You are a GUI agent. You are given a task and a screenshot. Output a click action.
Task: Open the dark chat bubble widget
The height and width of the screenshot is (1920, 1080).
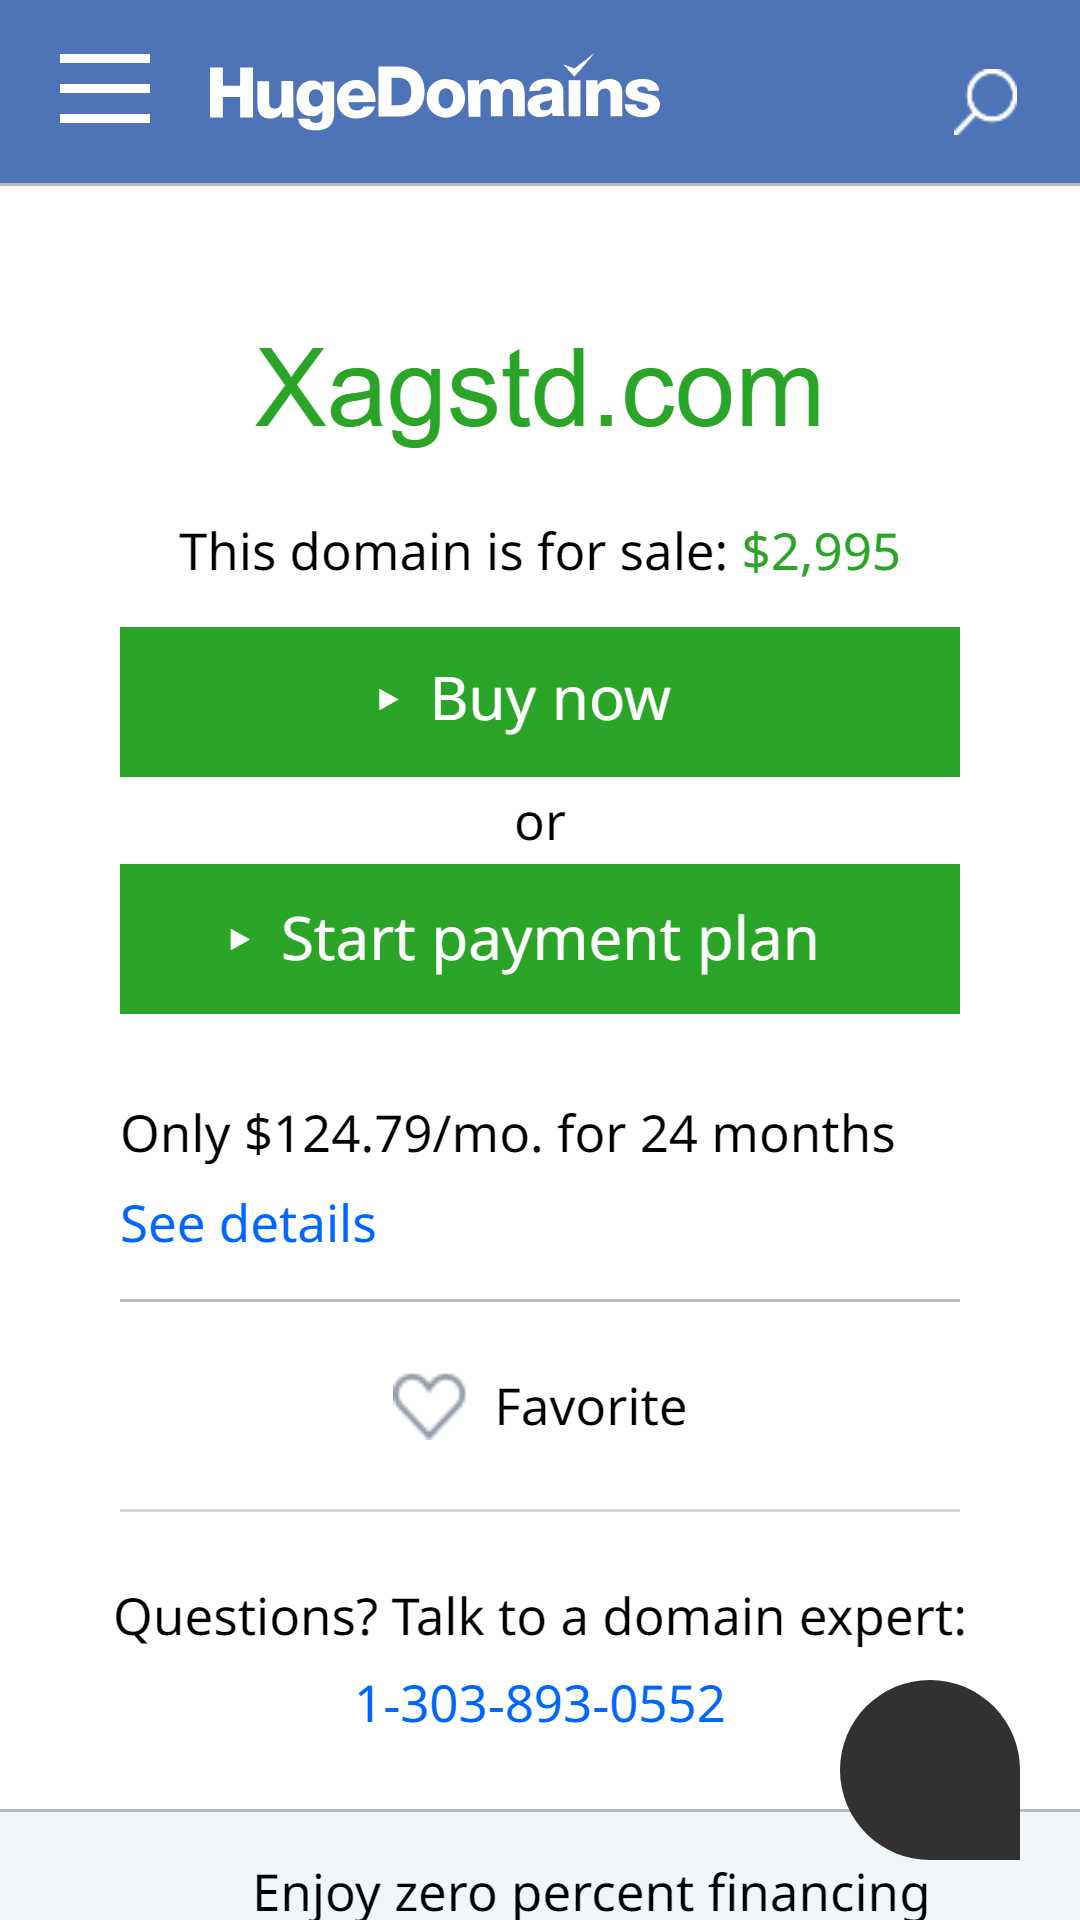[x=930, y=1770]
